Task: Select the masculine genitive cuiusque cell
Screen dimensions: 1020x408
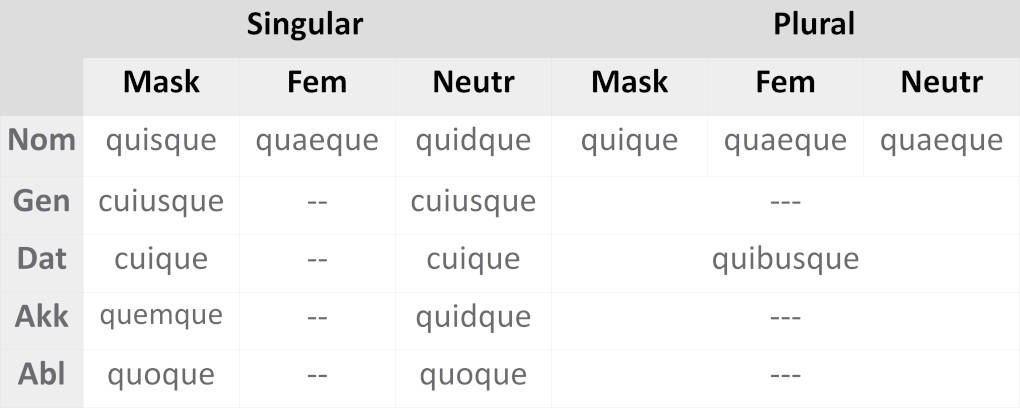Action: [x=161, y=201]
